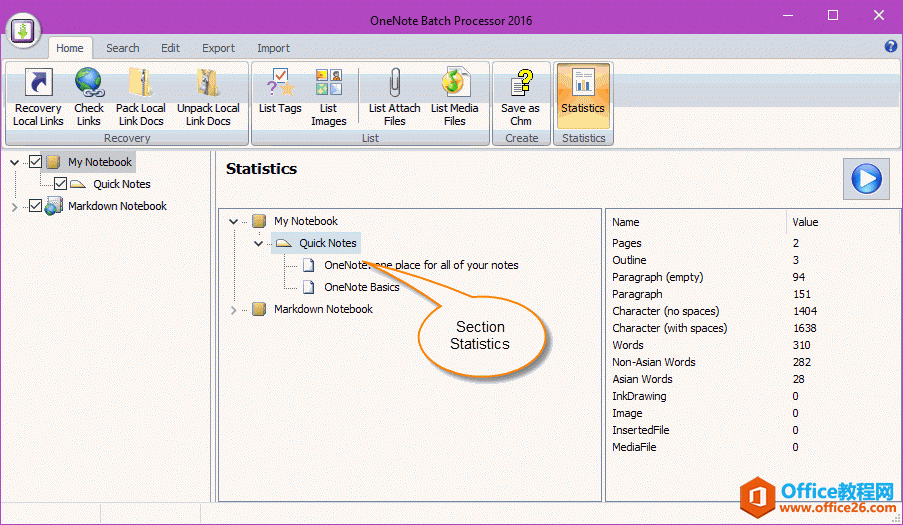Expand Markdown Notebook in statistics tree
The width and height of the screenshot is (903, 525).
point(234,310)
